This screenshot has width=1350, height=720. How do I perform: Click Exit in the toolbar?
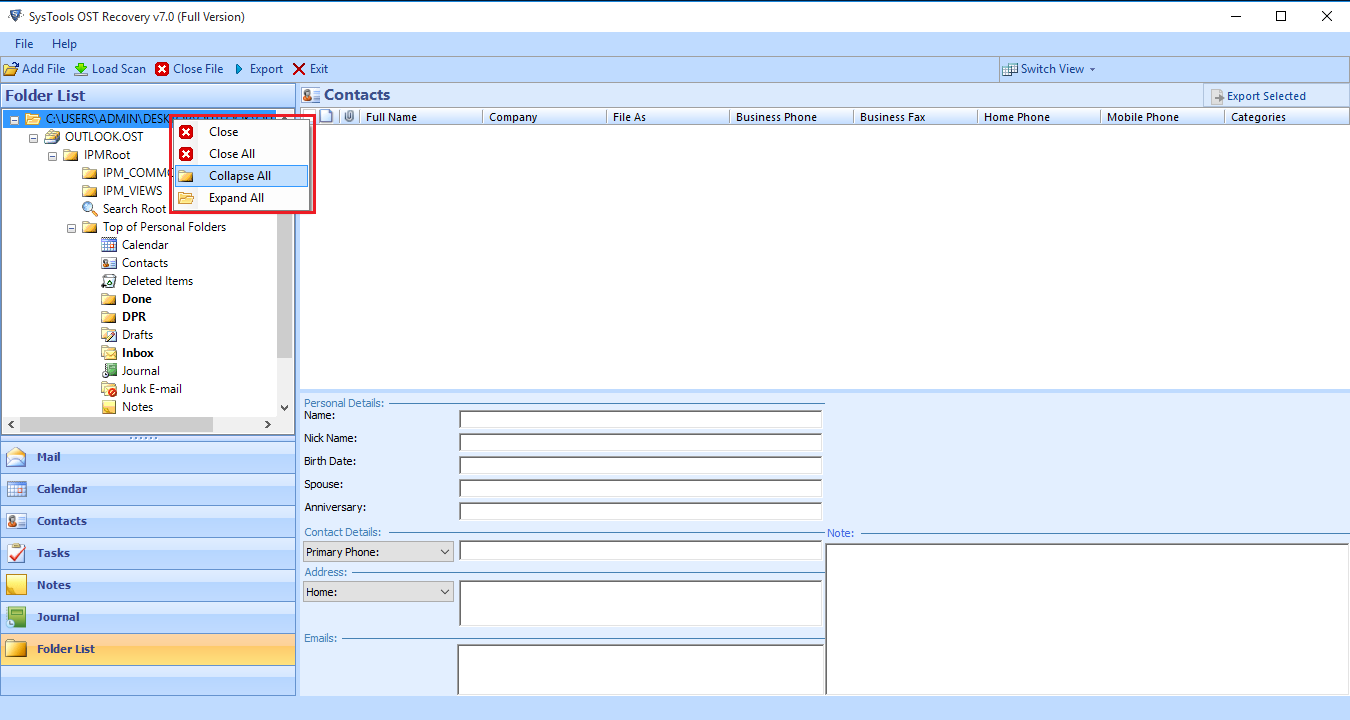pyautogui.click(x=310, y=69)
